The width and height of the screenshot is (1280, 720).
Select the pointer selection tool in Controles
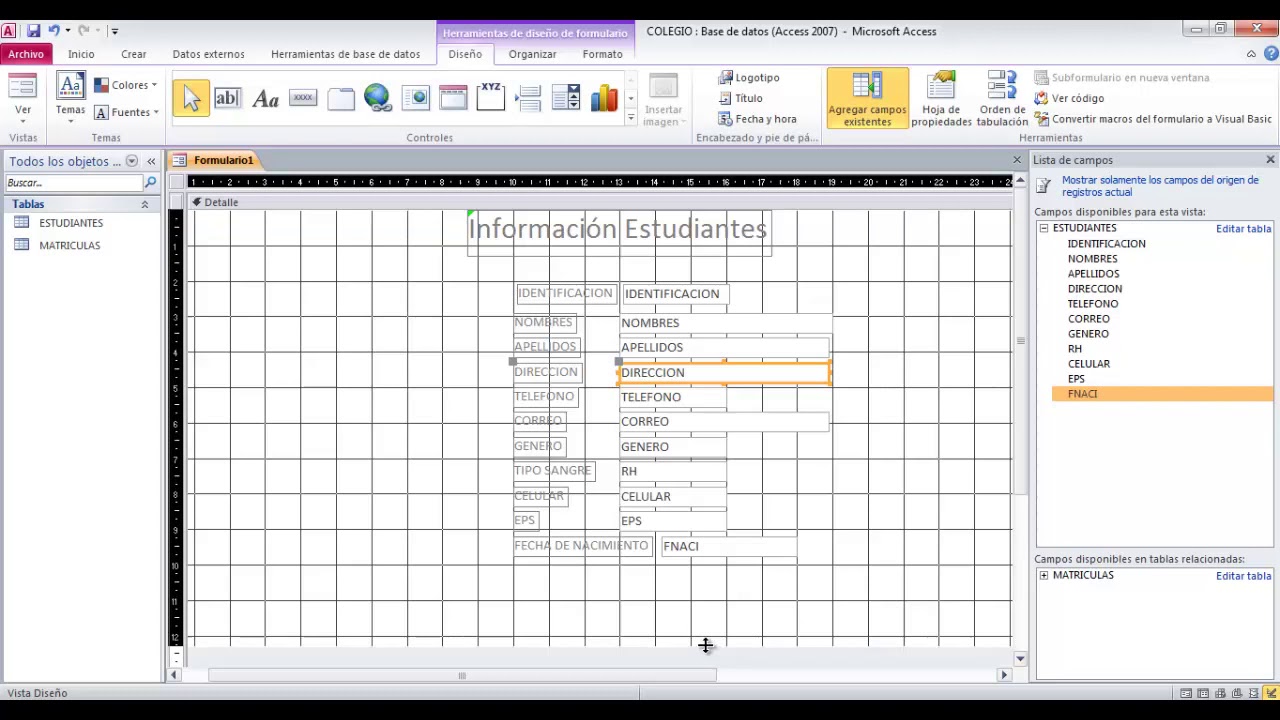(x=191, y=98)
